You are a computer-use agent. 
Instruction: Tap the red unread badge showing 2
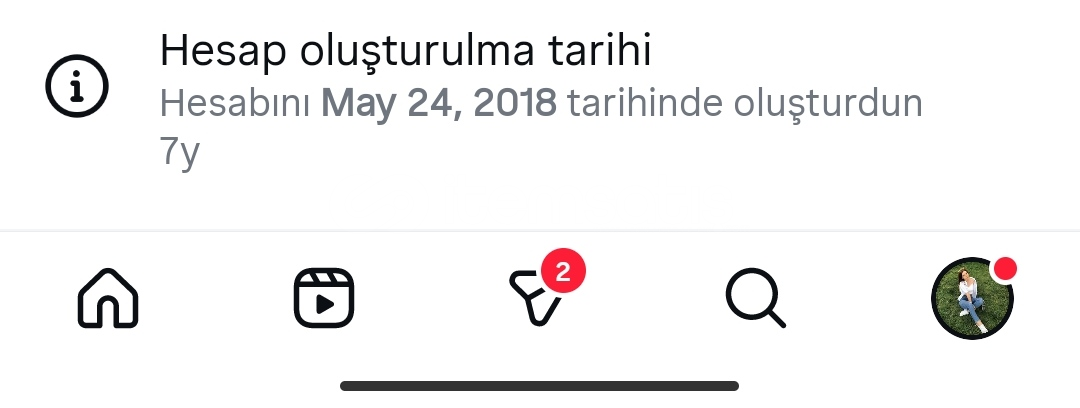563,273
